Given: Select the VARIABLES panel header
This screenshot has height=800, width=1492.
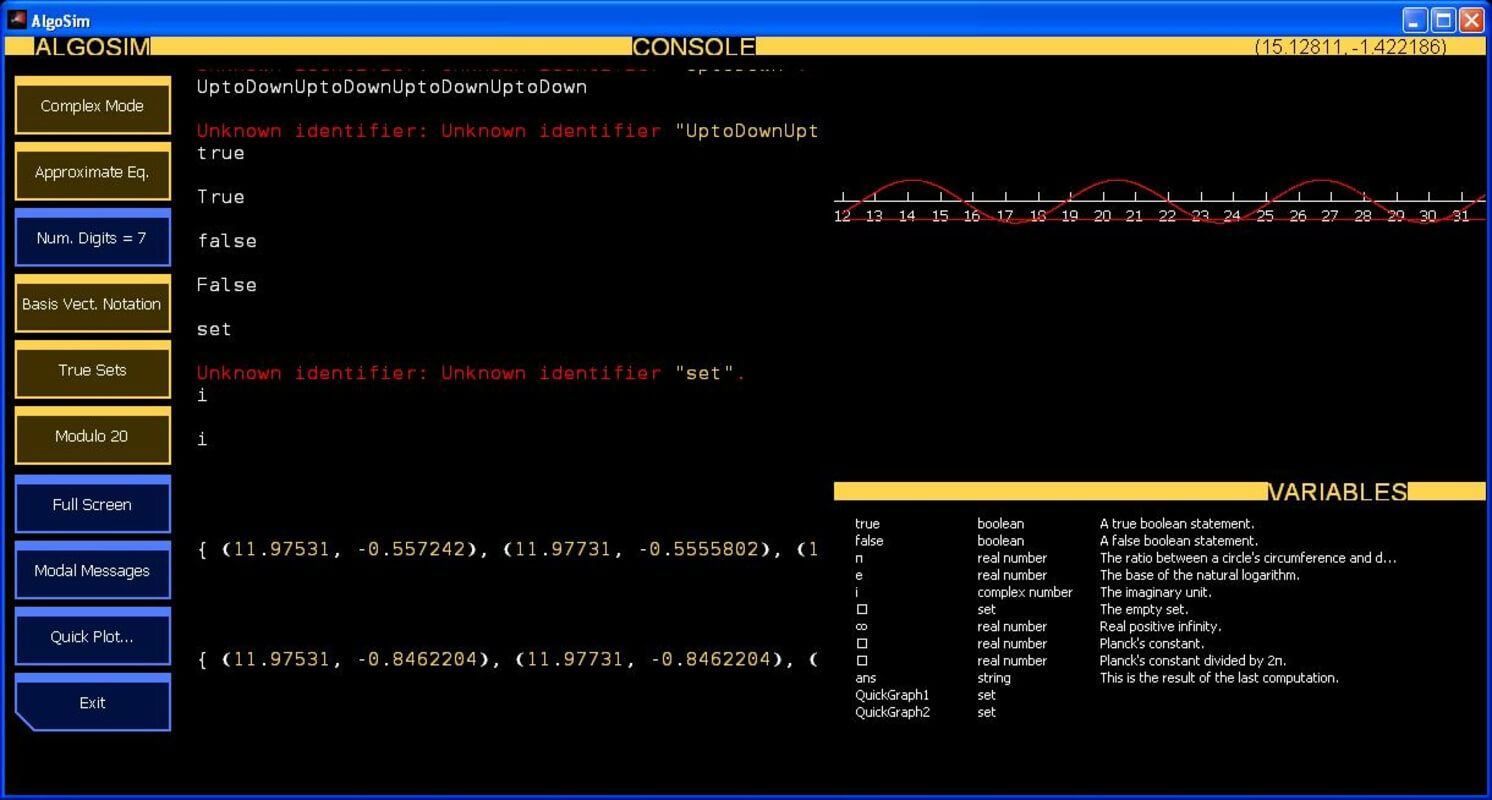Looking at the screenshot, I should pyautogui.click(x=1337, y=492).
